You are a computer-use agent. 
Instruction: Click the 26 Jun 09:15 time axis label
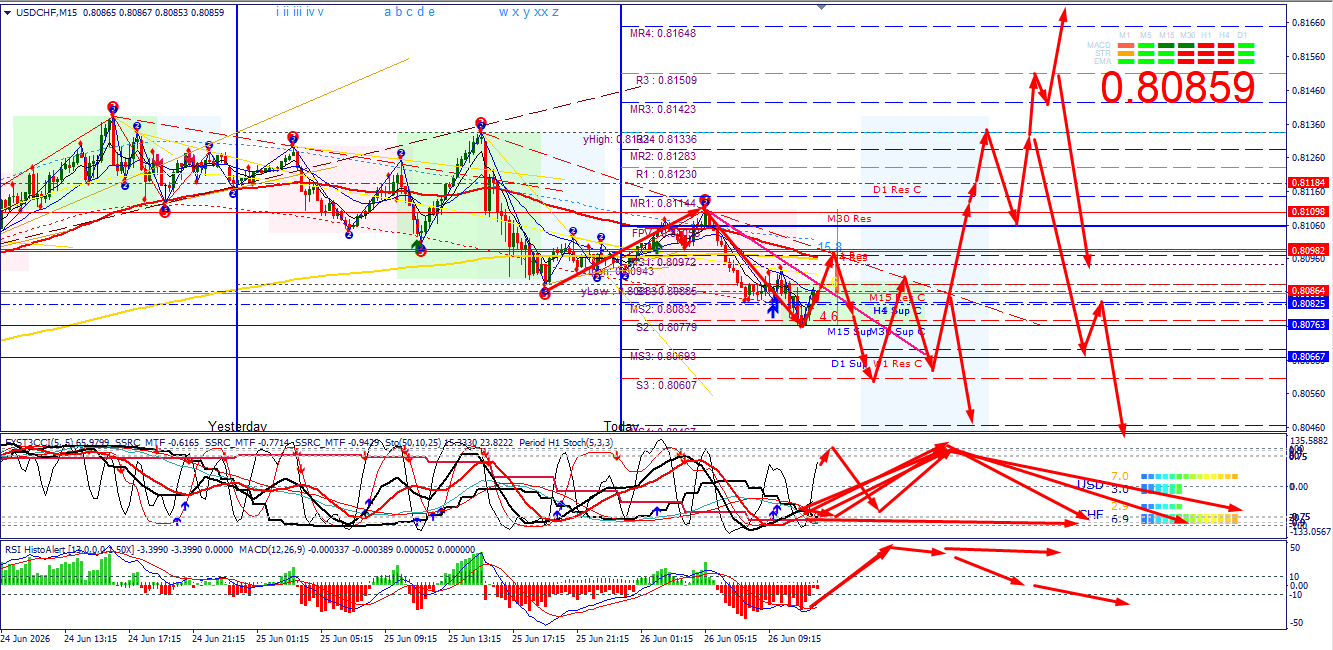[x=793, y=637]
